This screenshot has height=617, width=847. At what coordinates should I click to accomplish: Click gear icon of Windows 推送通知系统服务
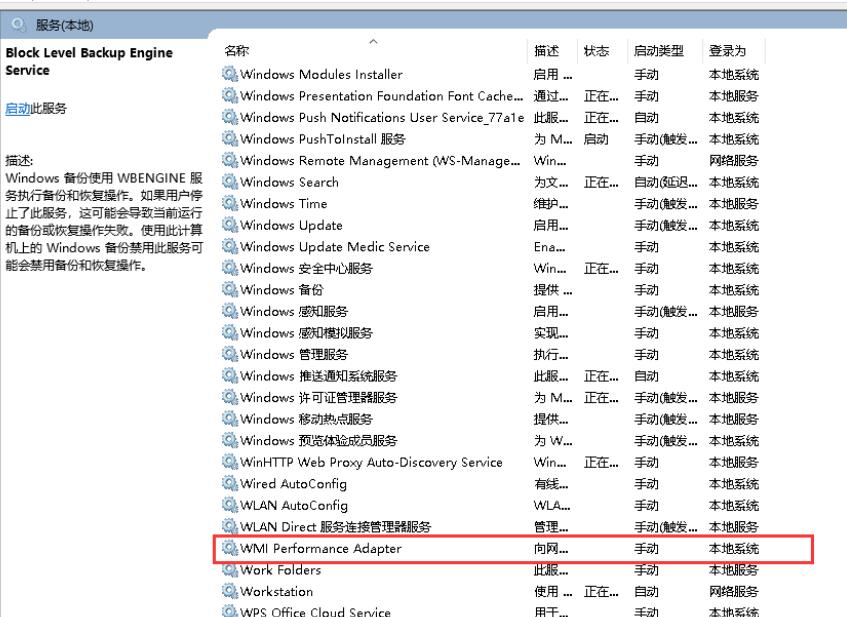230,375
